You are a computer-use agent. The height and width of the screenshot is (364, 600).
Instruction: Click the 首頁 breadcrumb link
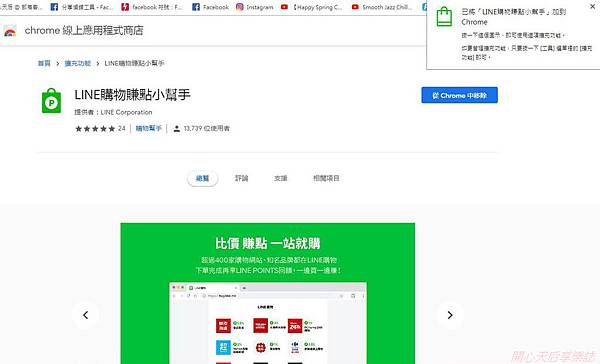pyautogui.click(x=44, y=63)
